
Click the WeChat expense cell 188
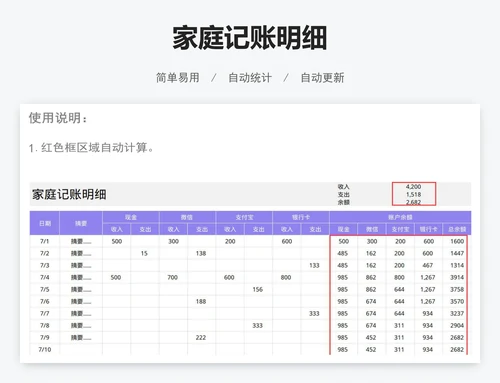click(201, 301)
